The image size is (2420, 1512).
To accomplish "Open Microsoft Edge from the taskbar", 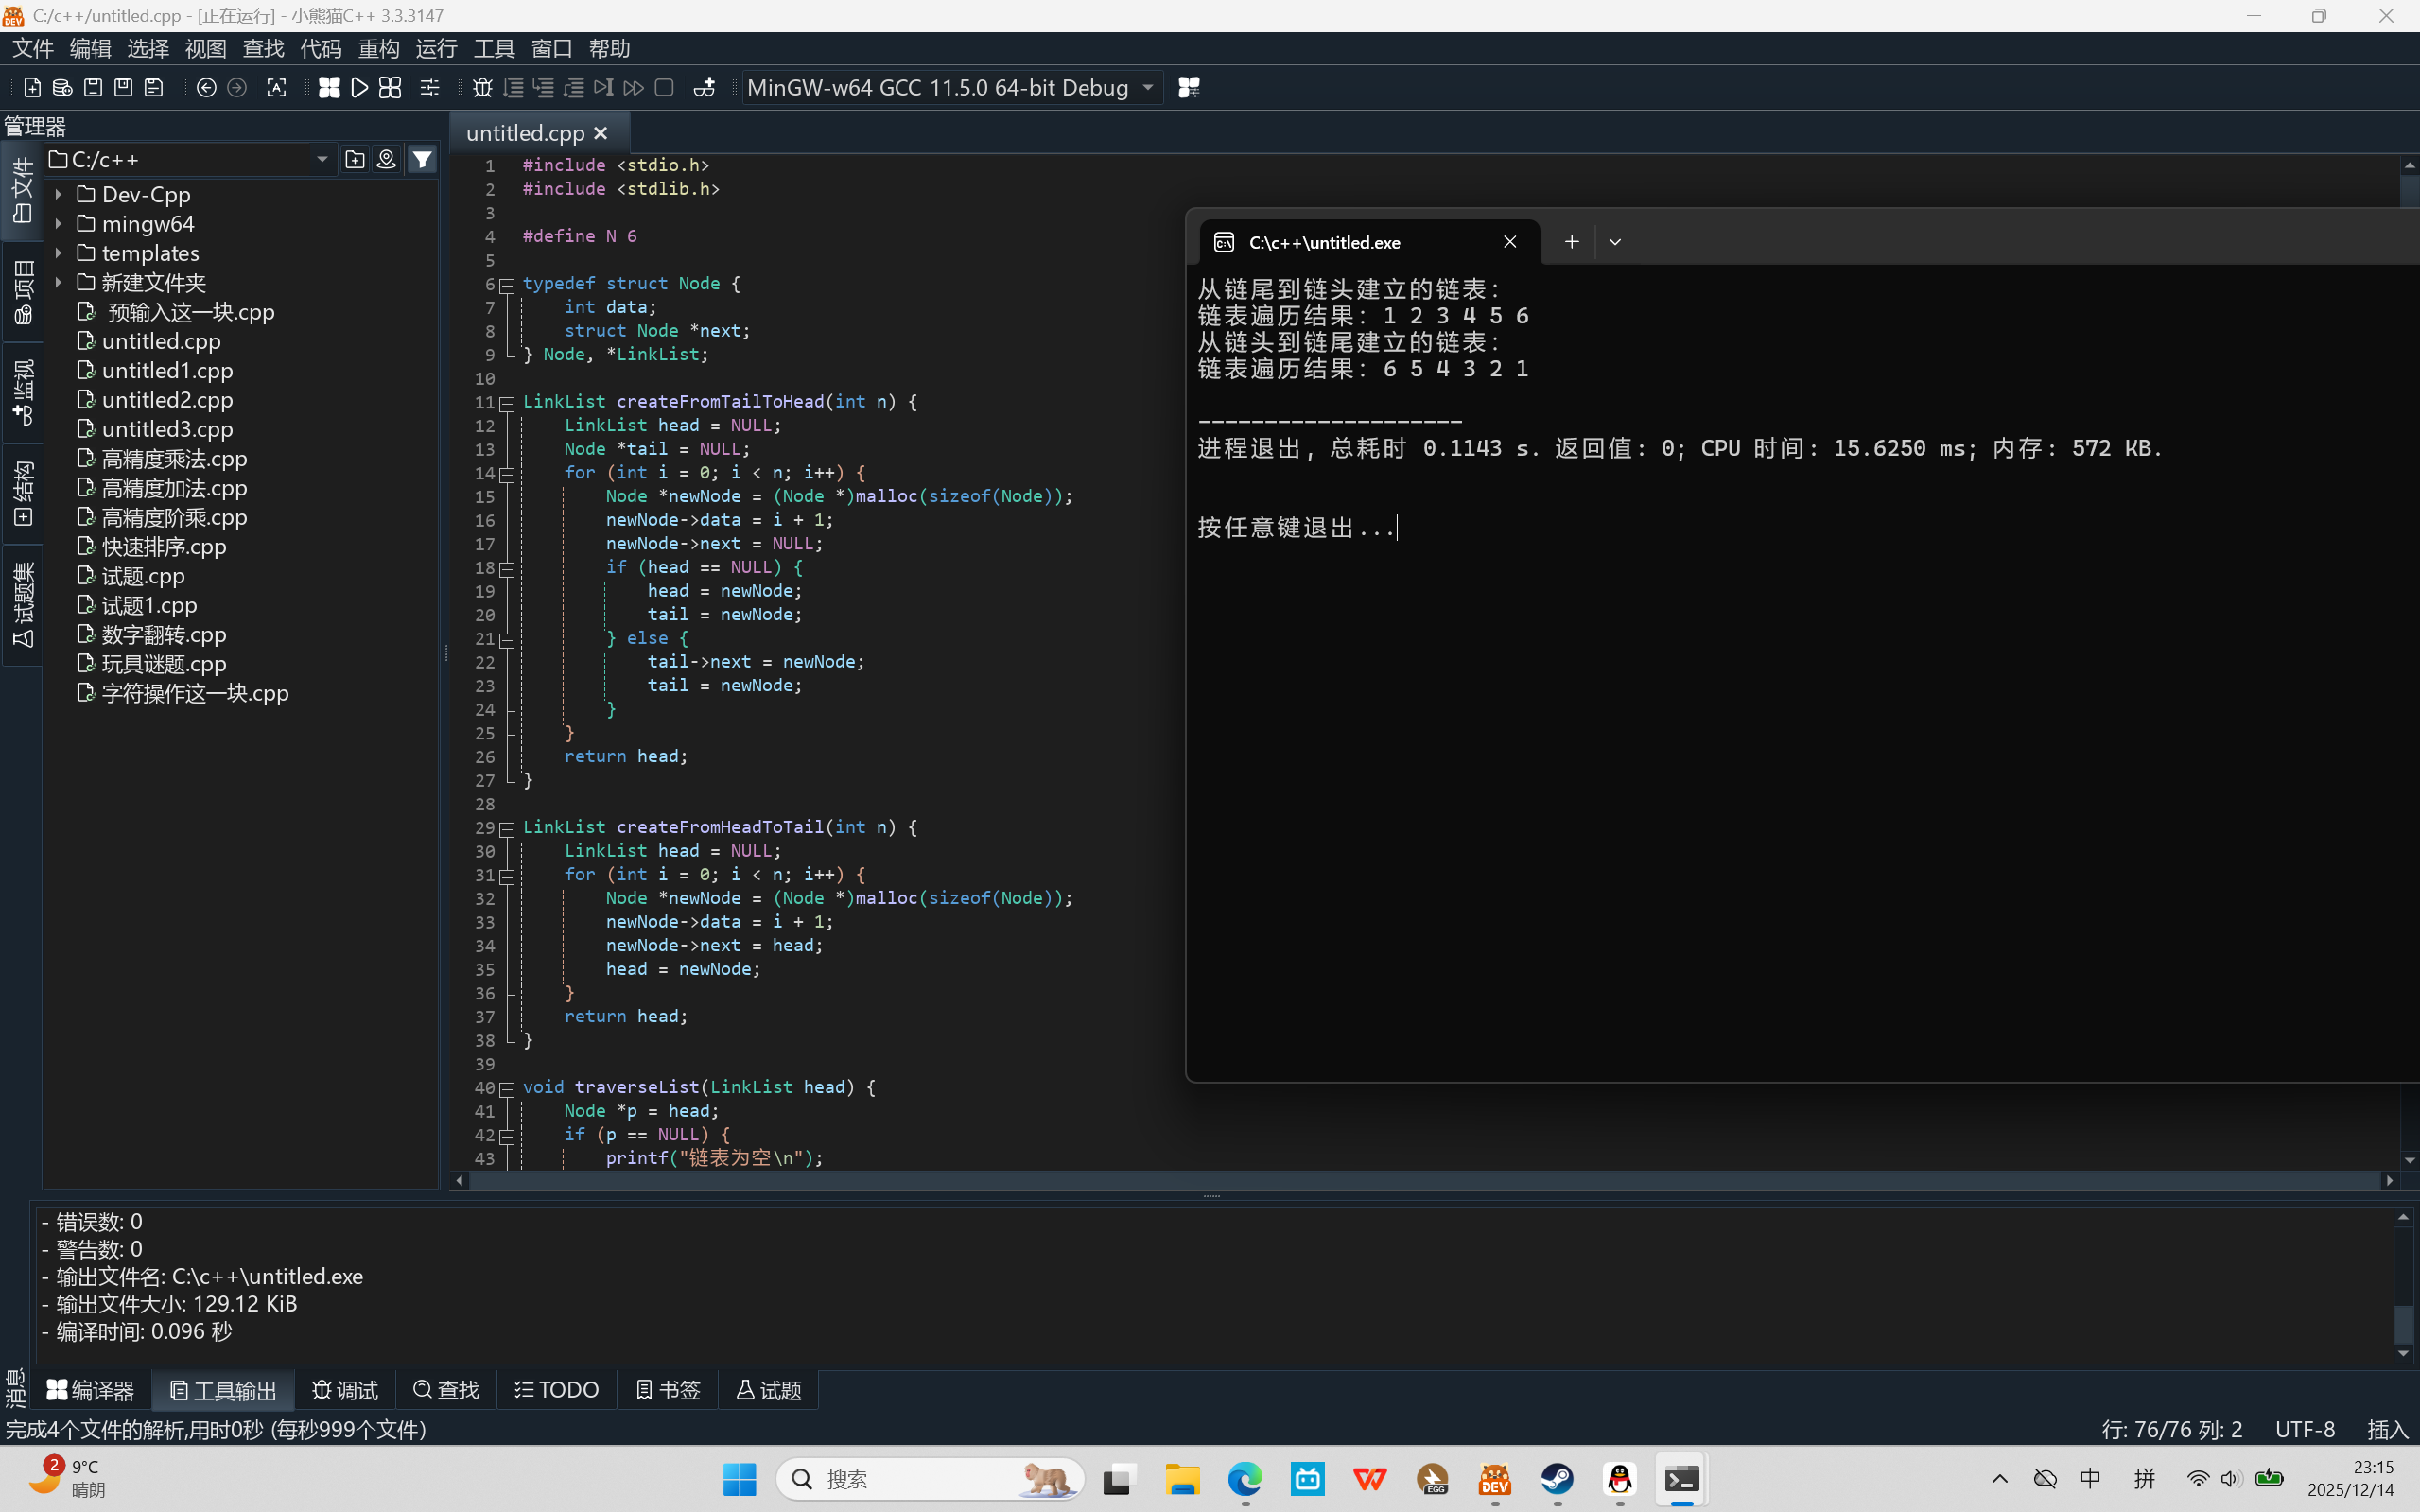I will click(x=1245, y=1479).
